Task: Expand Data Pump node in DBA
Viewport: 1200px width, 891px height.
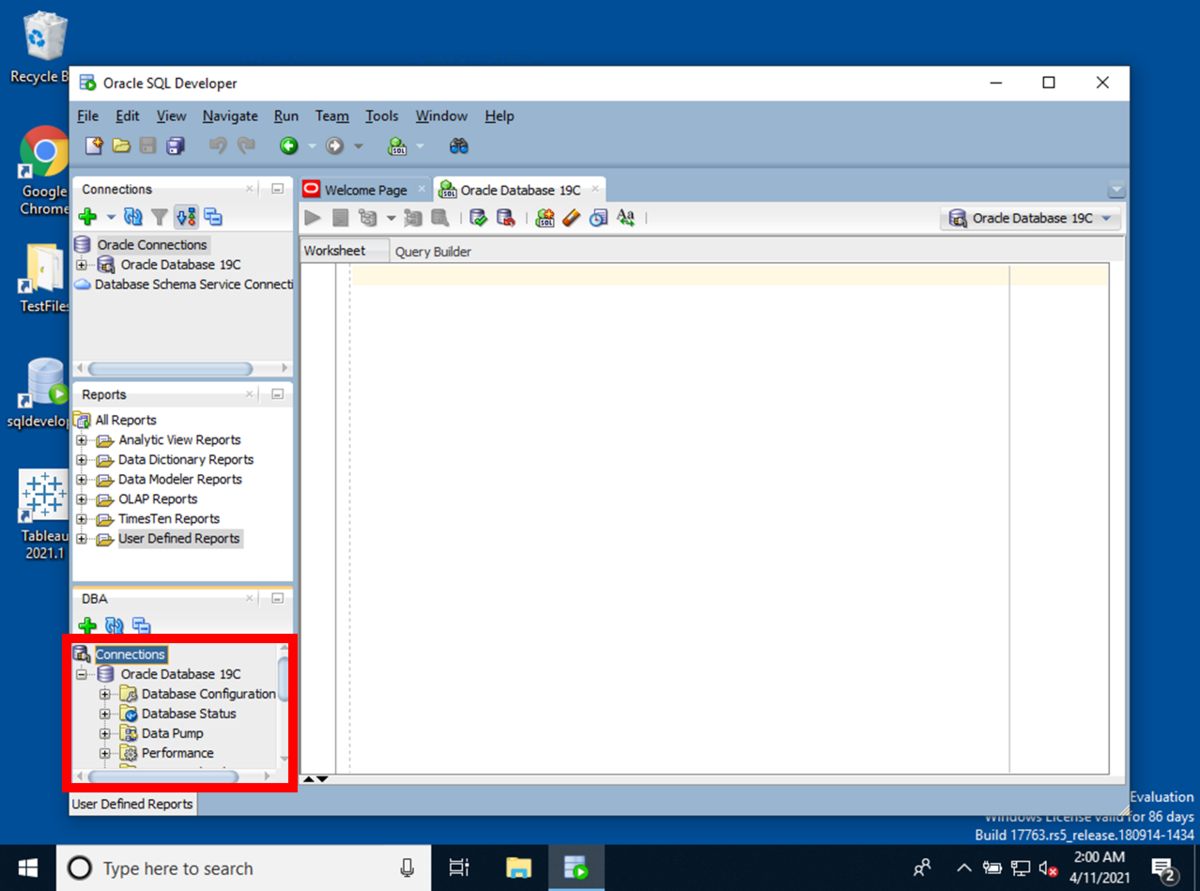Action: [105, 733]
